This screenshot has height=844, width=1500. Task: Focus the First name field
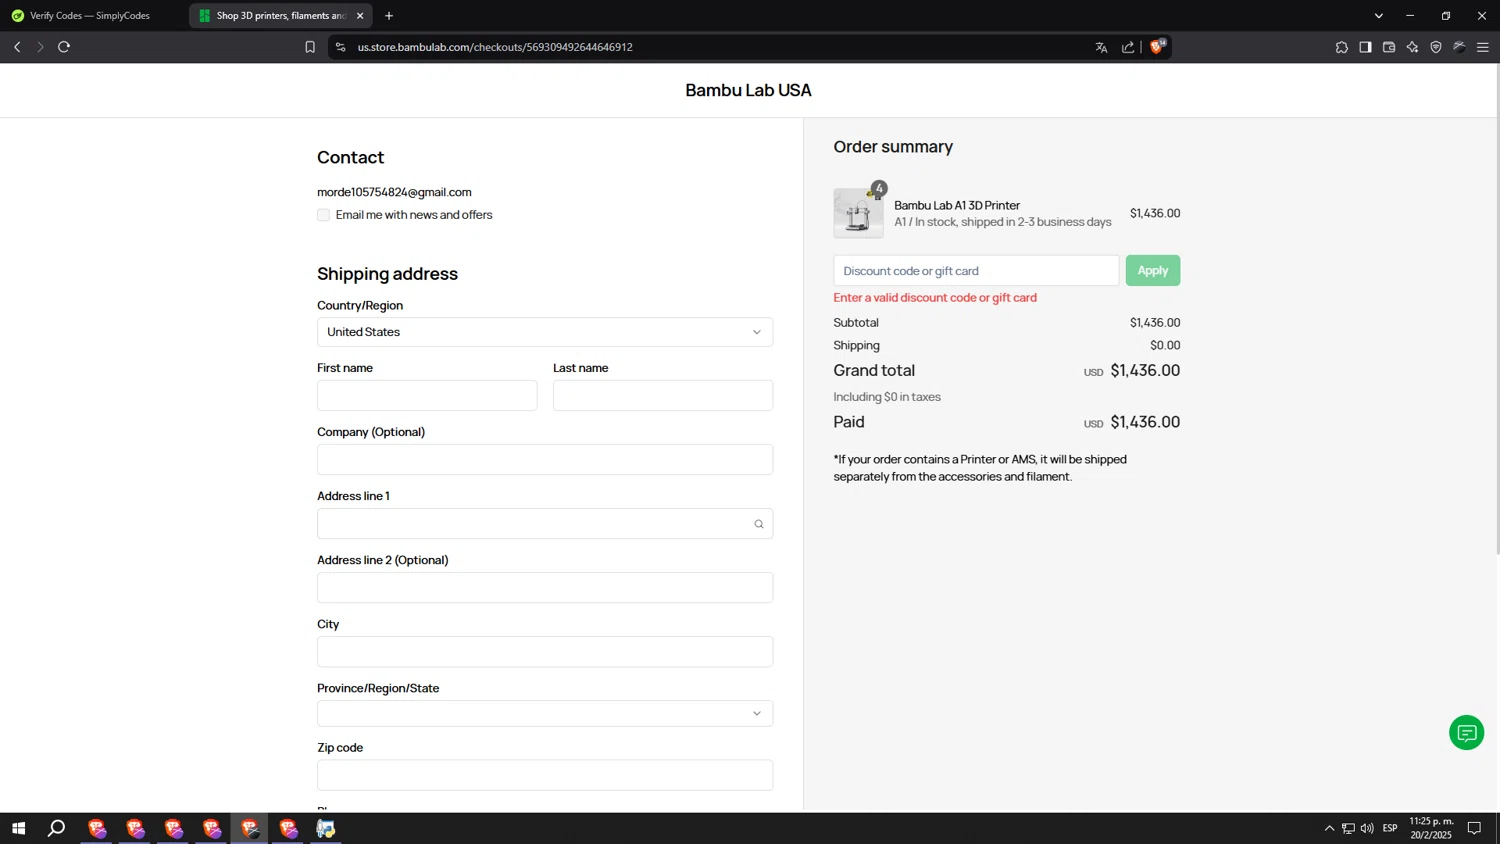pos(427,395)
